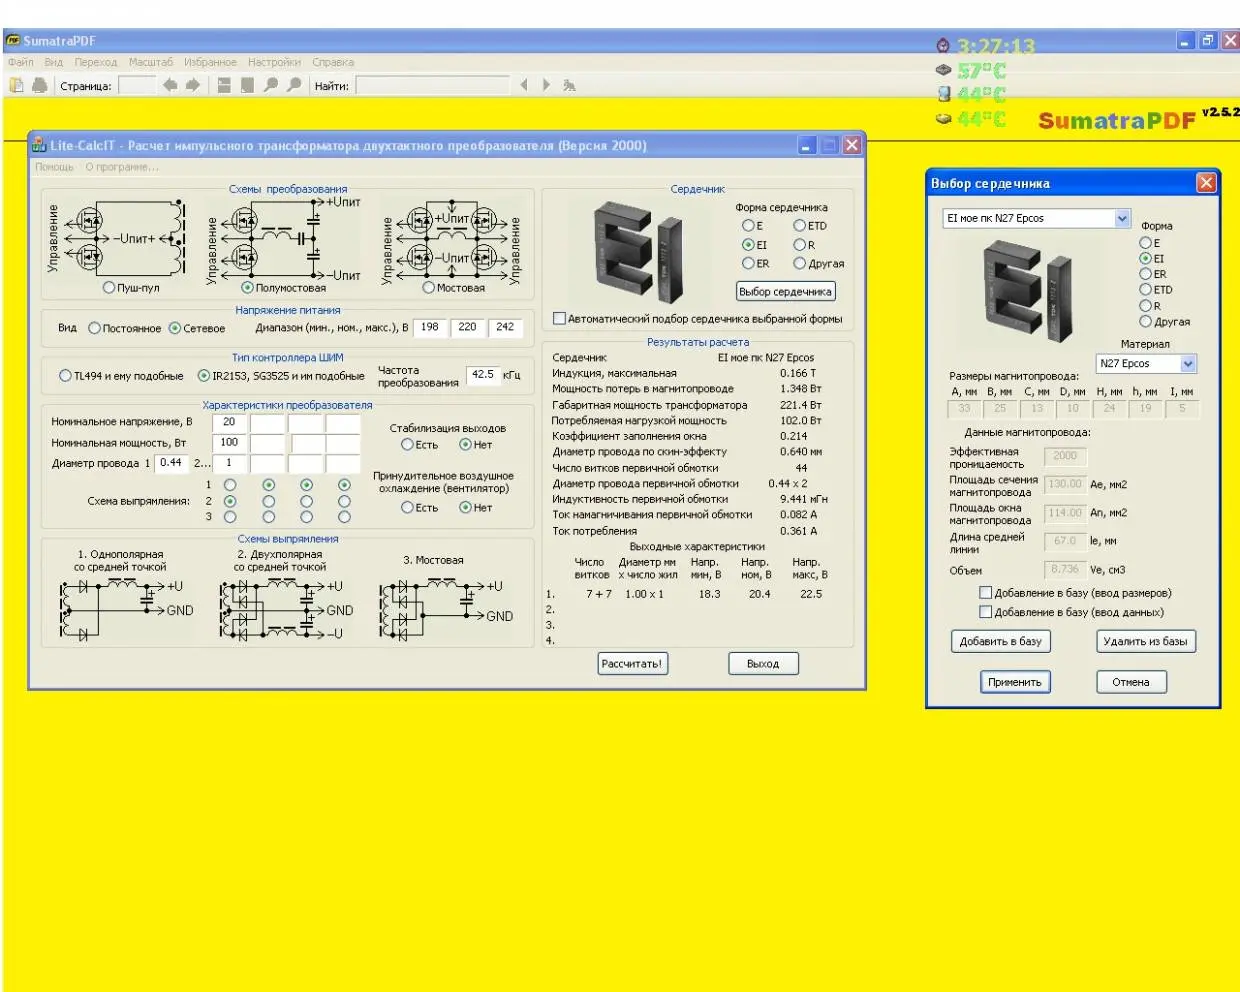Click the minimum voltage field showing 198
1240x992 pixels.
point(429,327)
